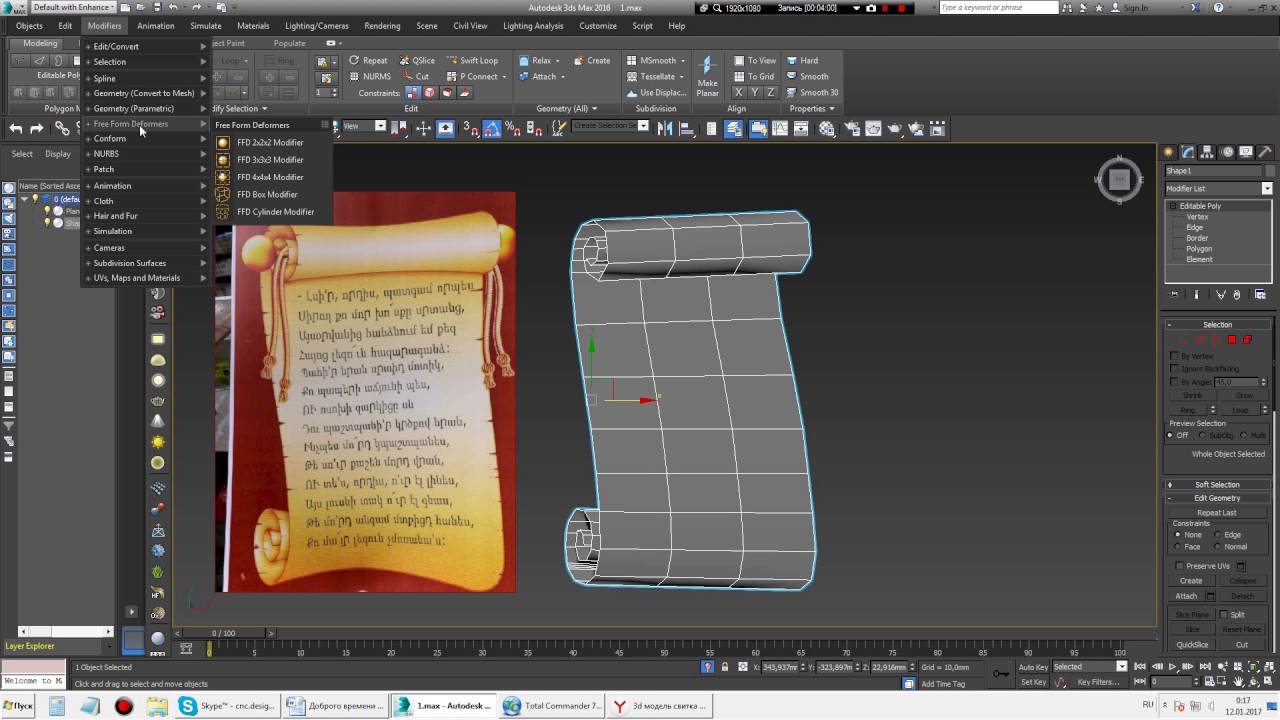
Task: Click the Shape1 object name field
Action: (1213, 171)
